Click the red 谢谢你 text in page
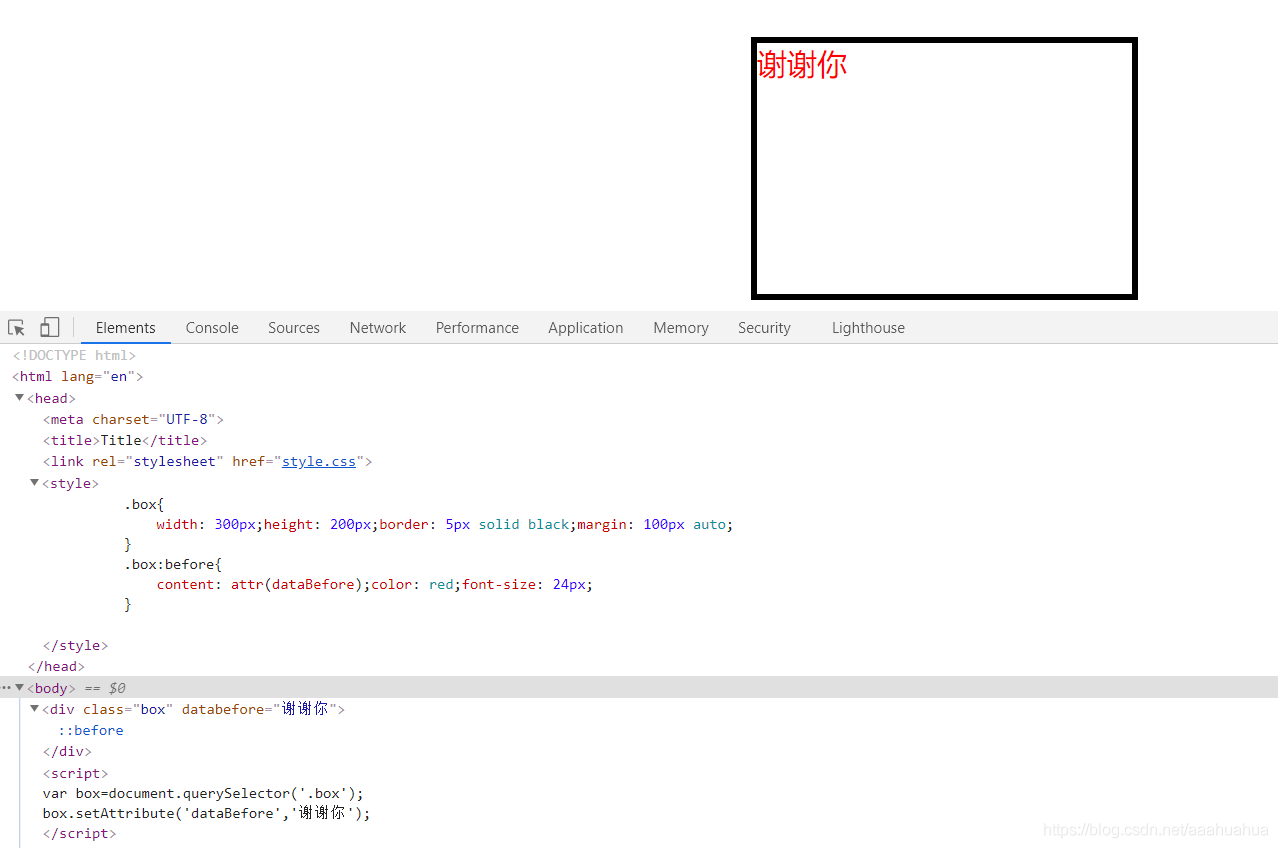The height and width of the screenshot is (848, 1278). click(x=802, y=65)
